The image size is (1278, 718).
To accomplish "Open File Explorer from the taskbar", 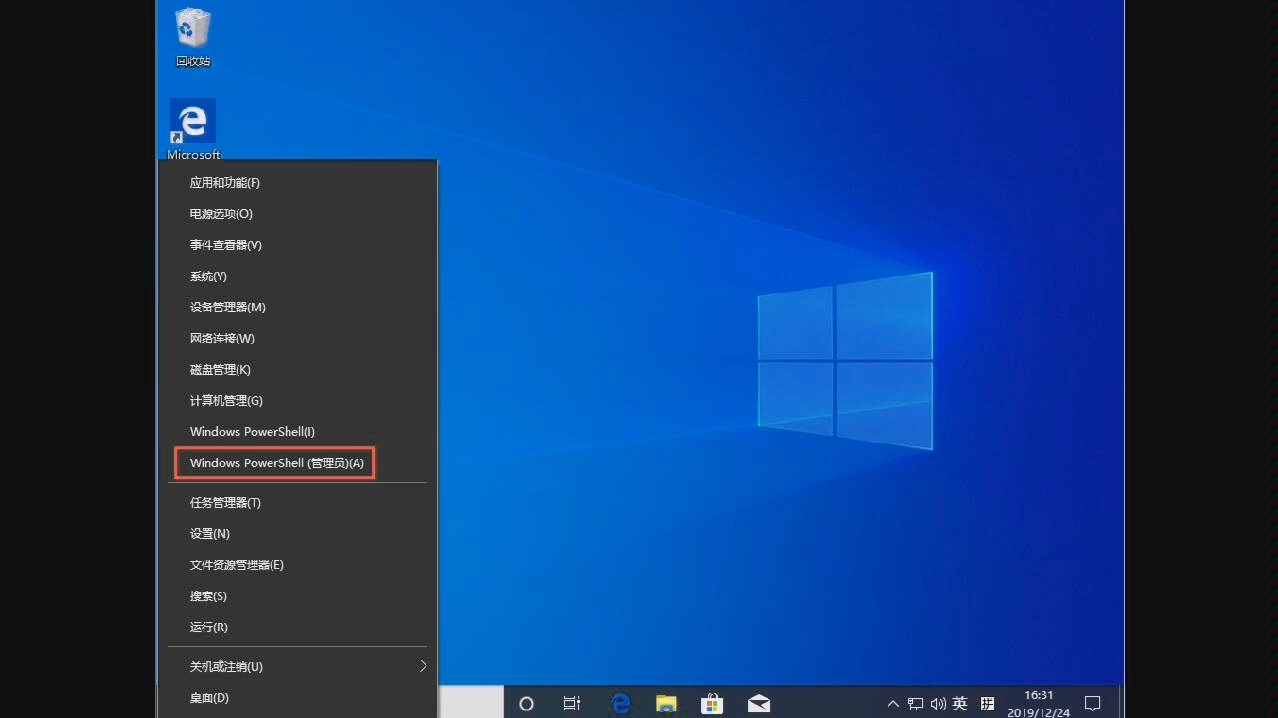I will [x=666, y=703].
